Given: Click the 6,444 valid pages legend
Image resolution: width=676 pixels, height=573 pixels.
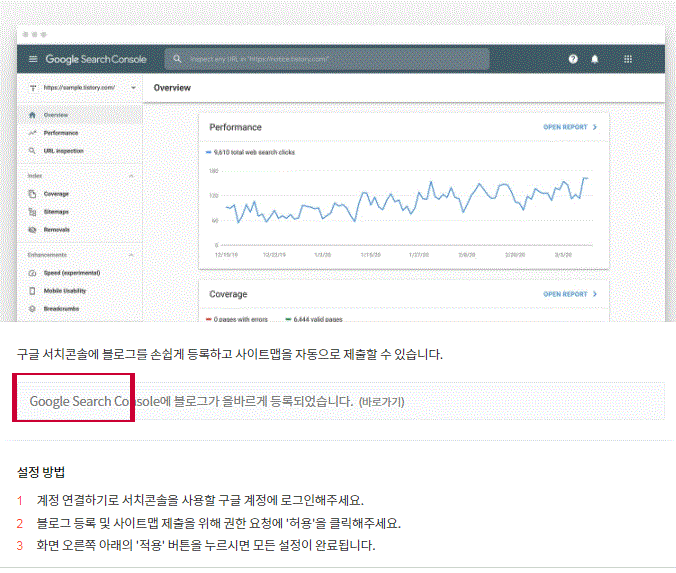Looking at the screenshot, I should point(314,319).
